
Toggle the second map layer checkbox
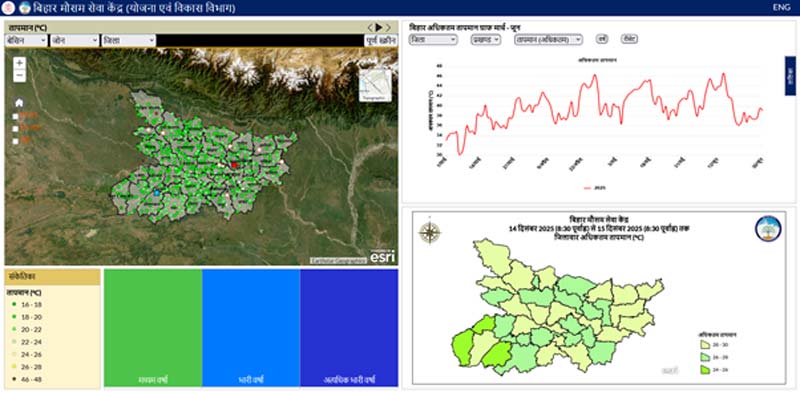[15, 129]
